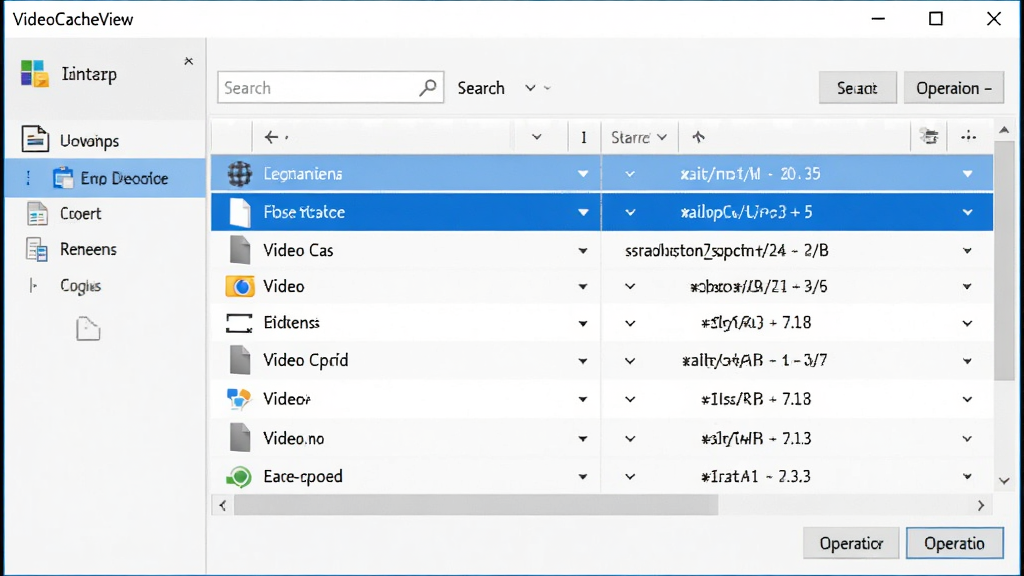Click the Coert page icon
Screen dimensions: 1024x576
(x=37, y=214)
